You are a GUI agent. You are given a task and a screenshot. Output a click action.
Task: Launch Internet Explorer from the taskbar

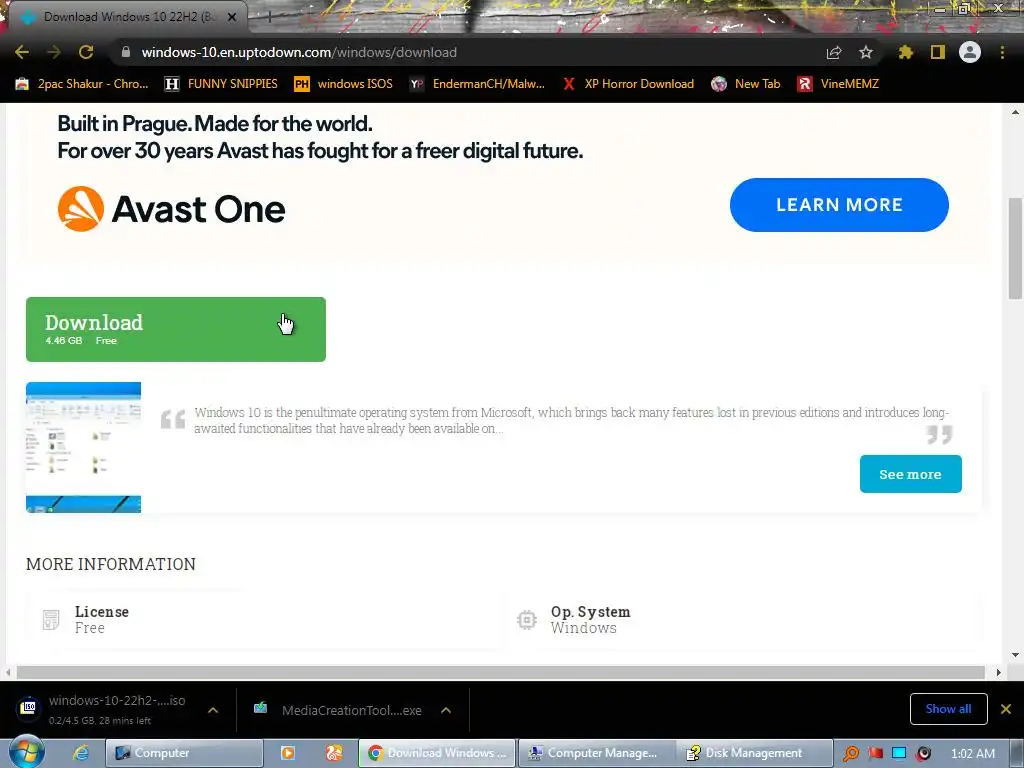click(x=81, y=753)
